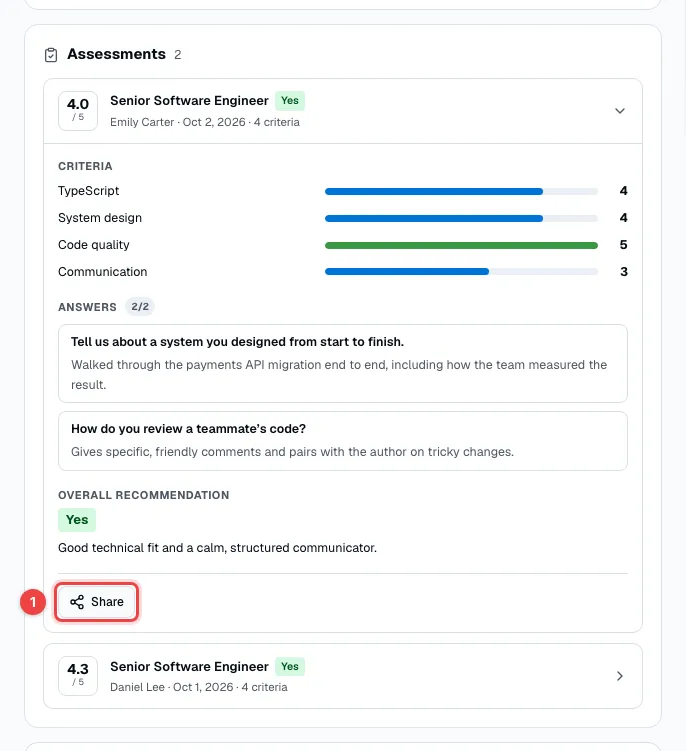Viewport: 686px width, 751px height.
Task: Click the Code quality score value 5
Action: 623,245
